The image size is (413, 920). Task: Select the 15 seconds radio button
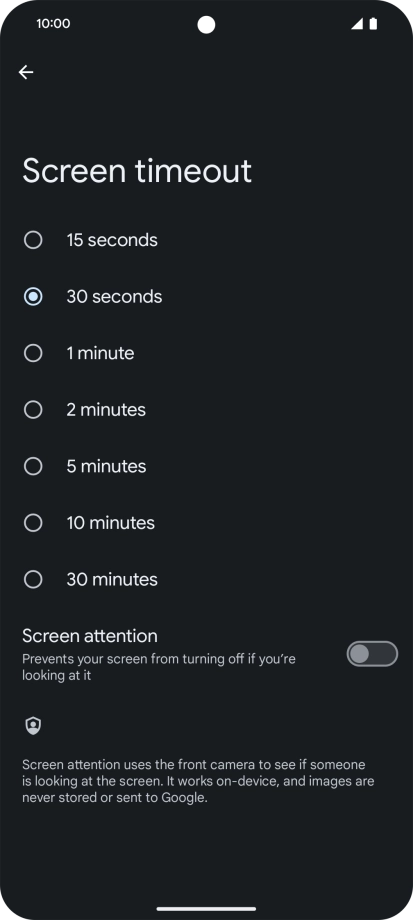click(x=33, y=240)
